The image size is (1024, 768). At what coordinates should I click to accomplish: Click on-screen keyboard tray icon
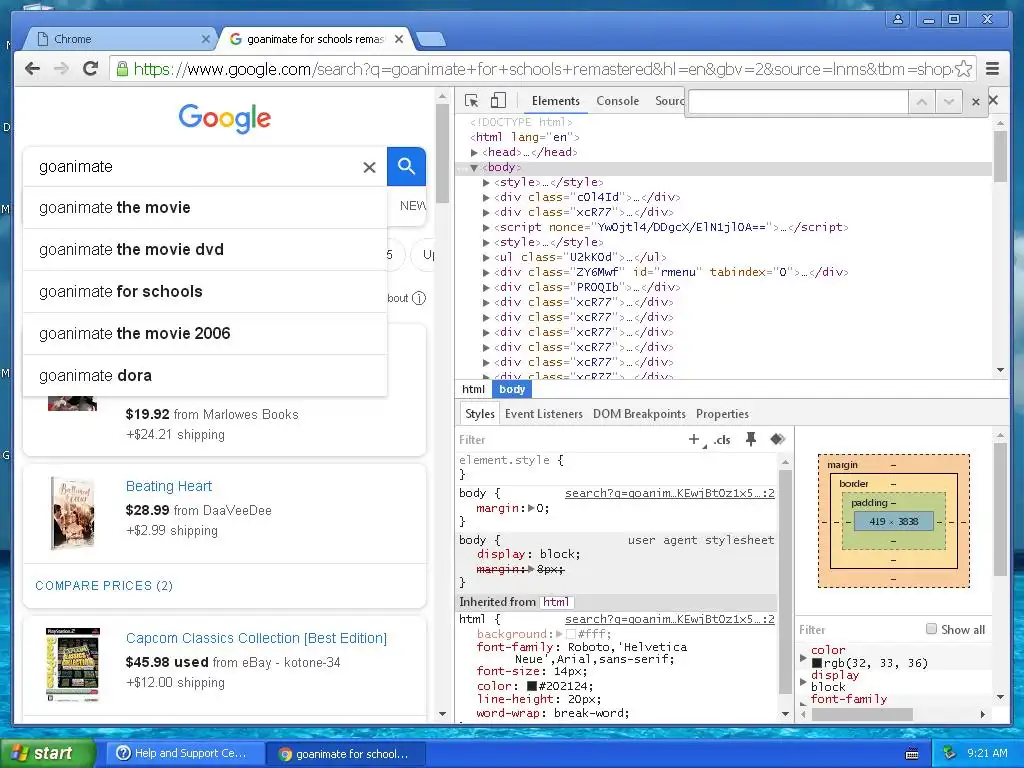[912, 754]
